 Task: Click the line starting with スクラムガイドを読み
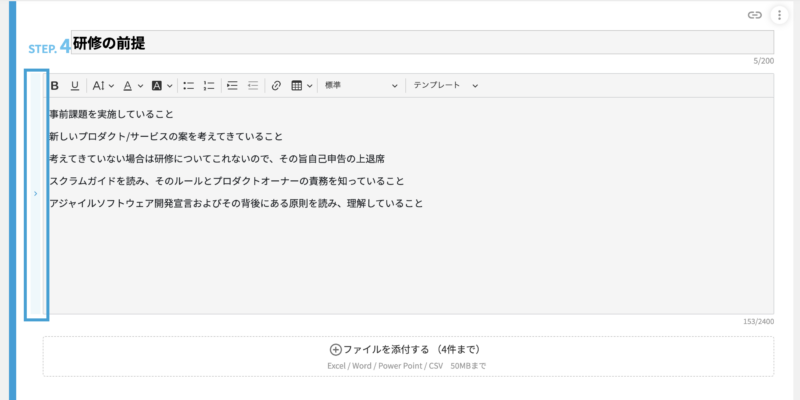[226, 181]
